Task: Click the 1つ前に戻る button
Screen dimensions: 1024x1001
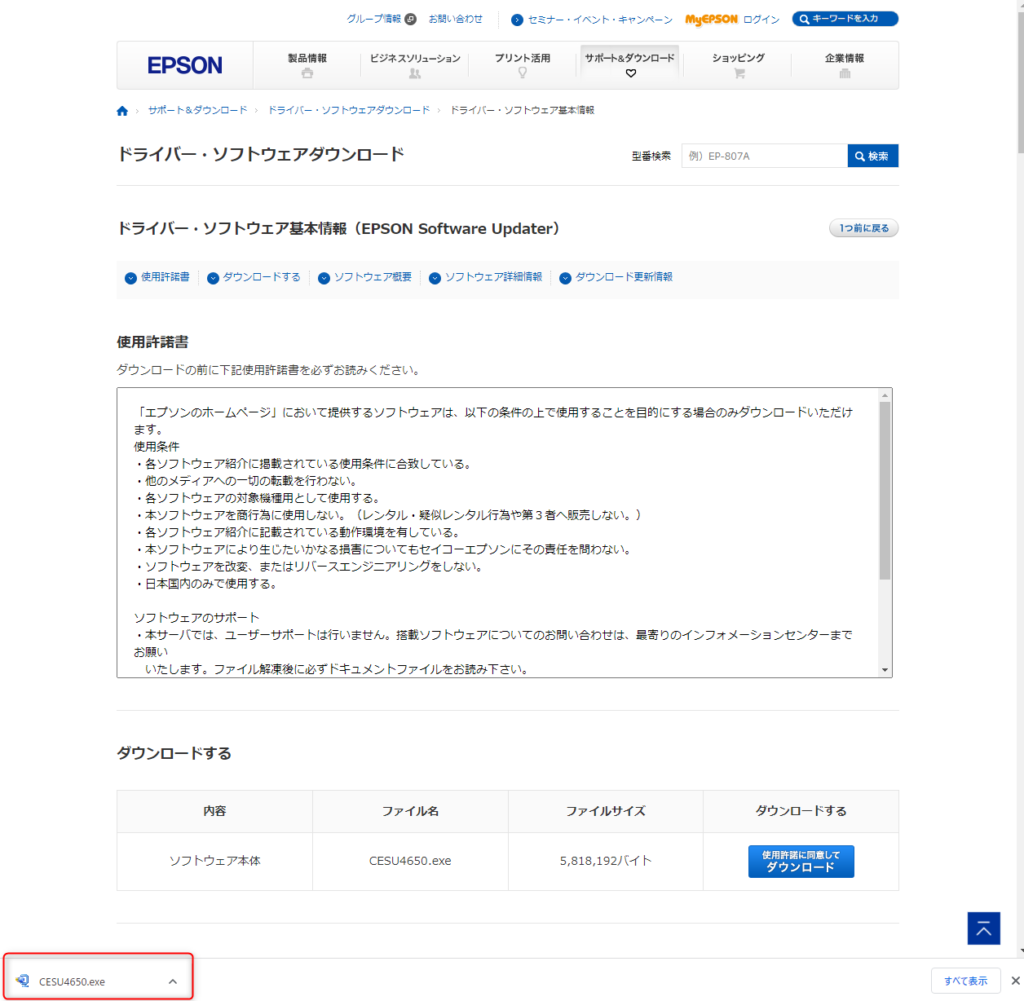Action: 863,228
